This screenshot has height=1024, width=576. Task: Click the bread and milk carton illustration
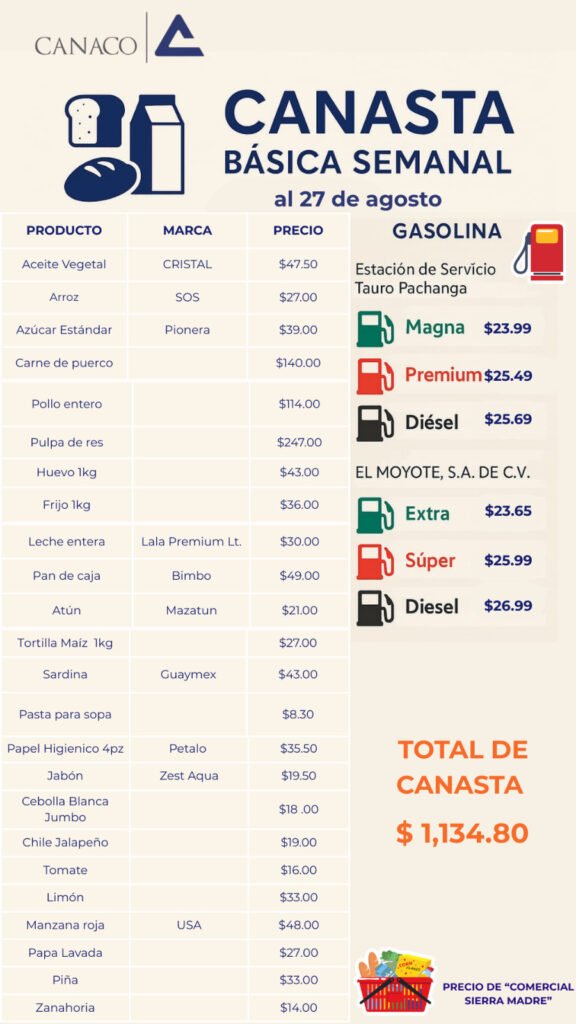point(125,148)
